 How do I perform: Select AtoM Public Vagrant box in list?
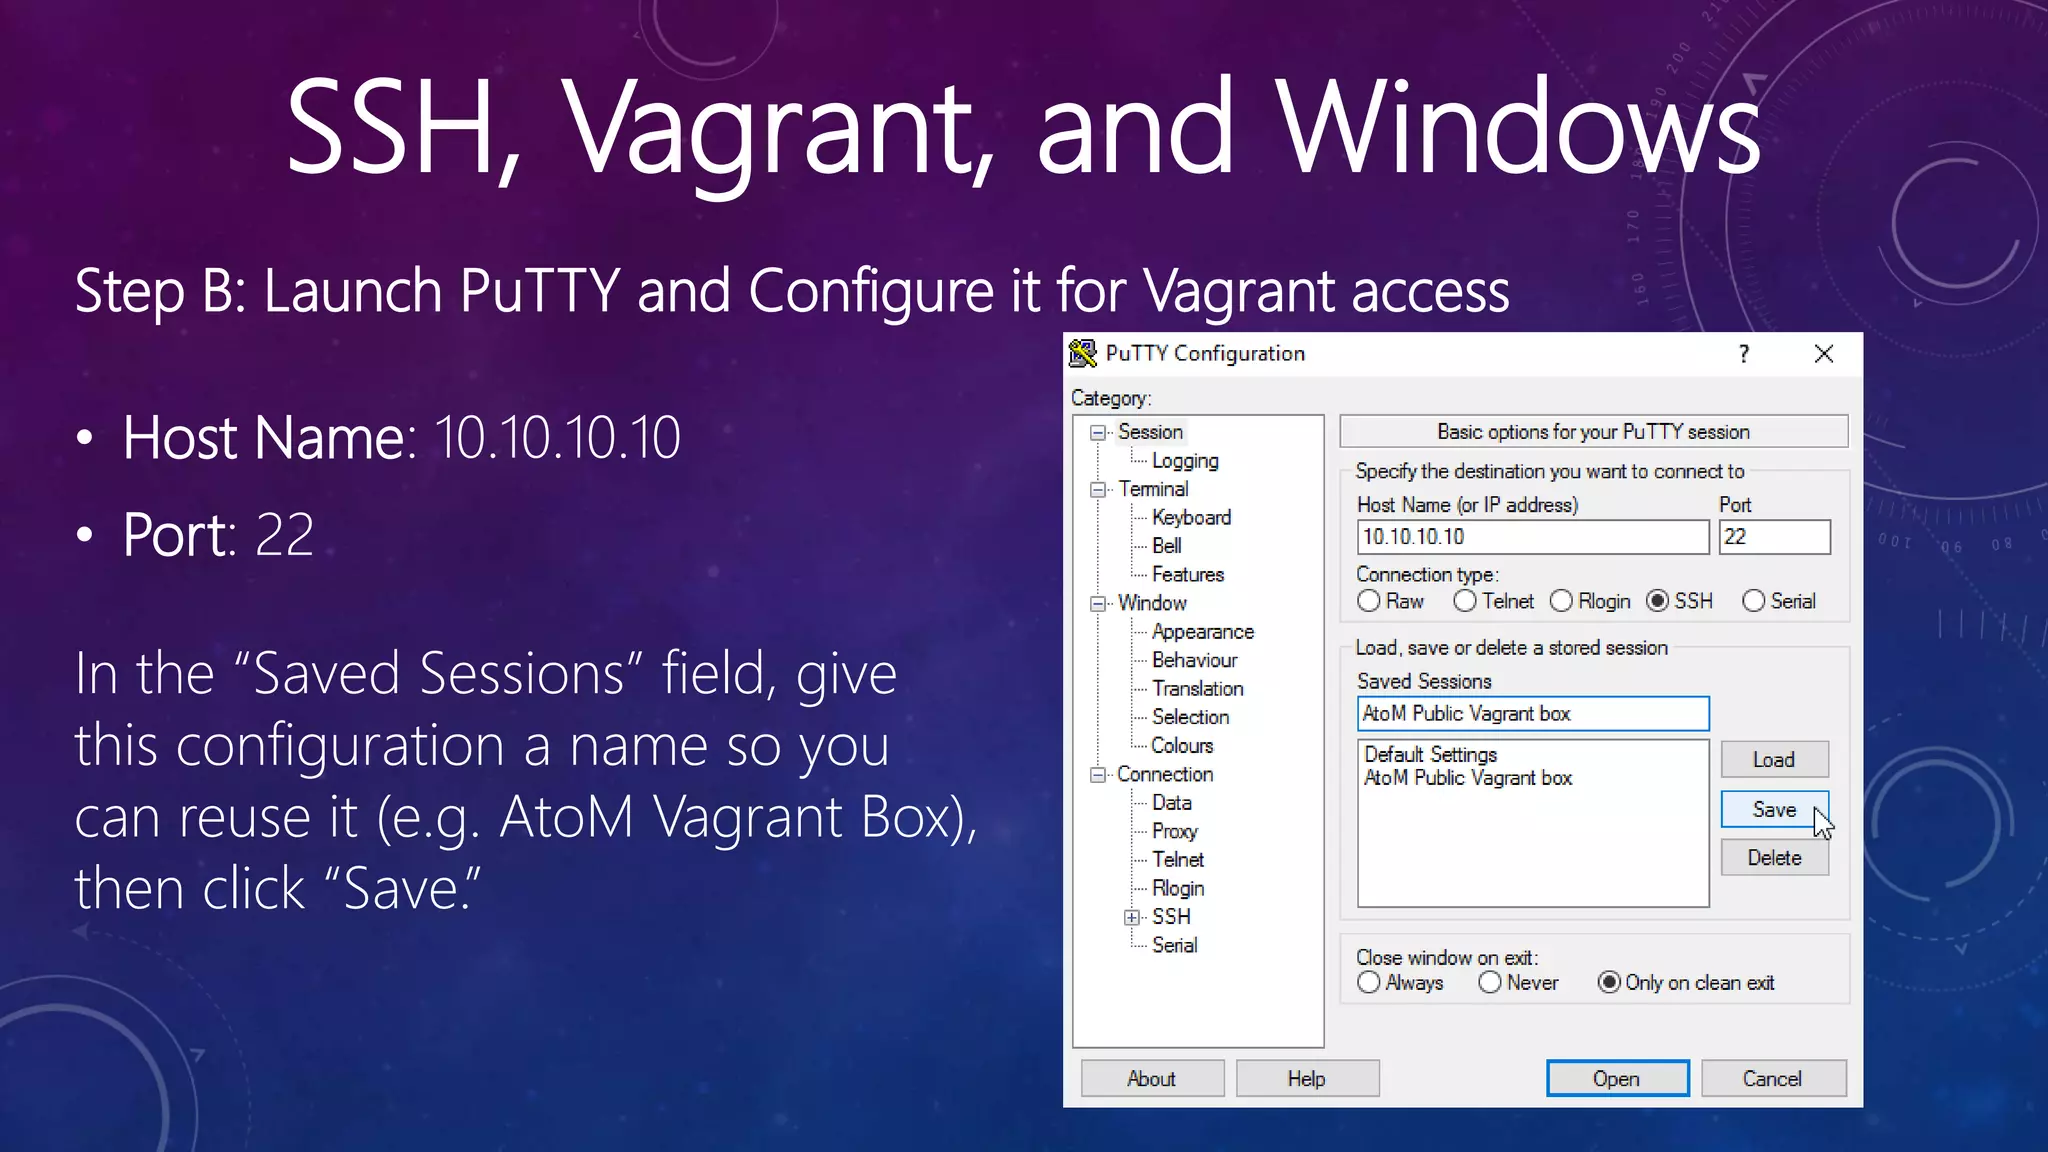1468,778
